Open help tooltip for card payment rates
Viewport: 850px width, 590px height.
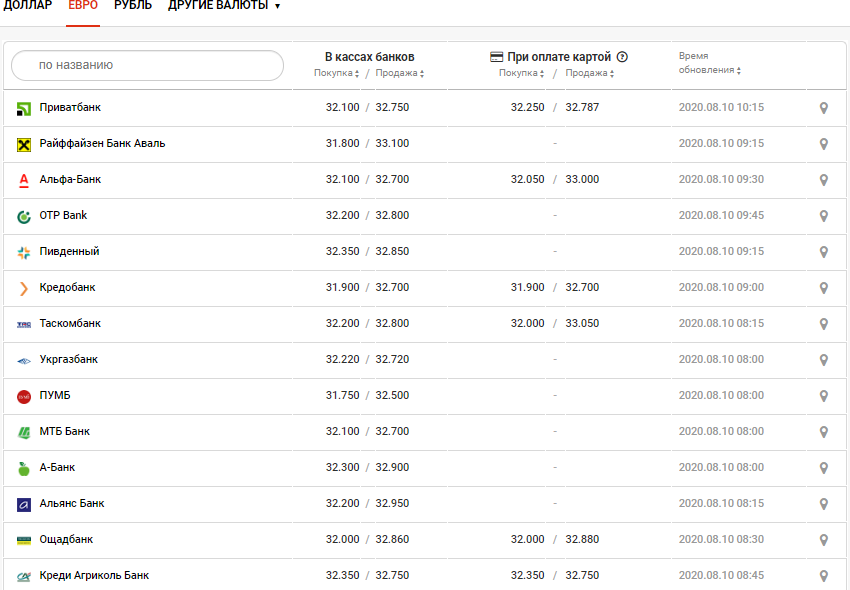pos(622,56)
